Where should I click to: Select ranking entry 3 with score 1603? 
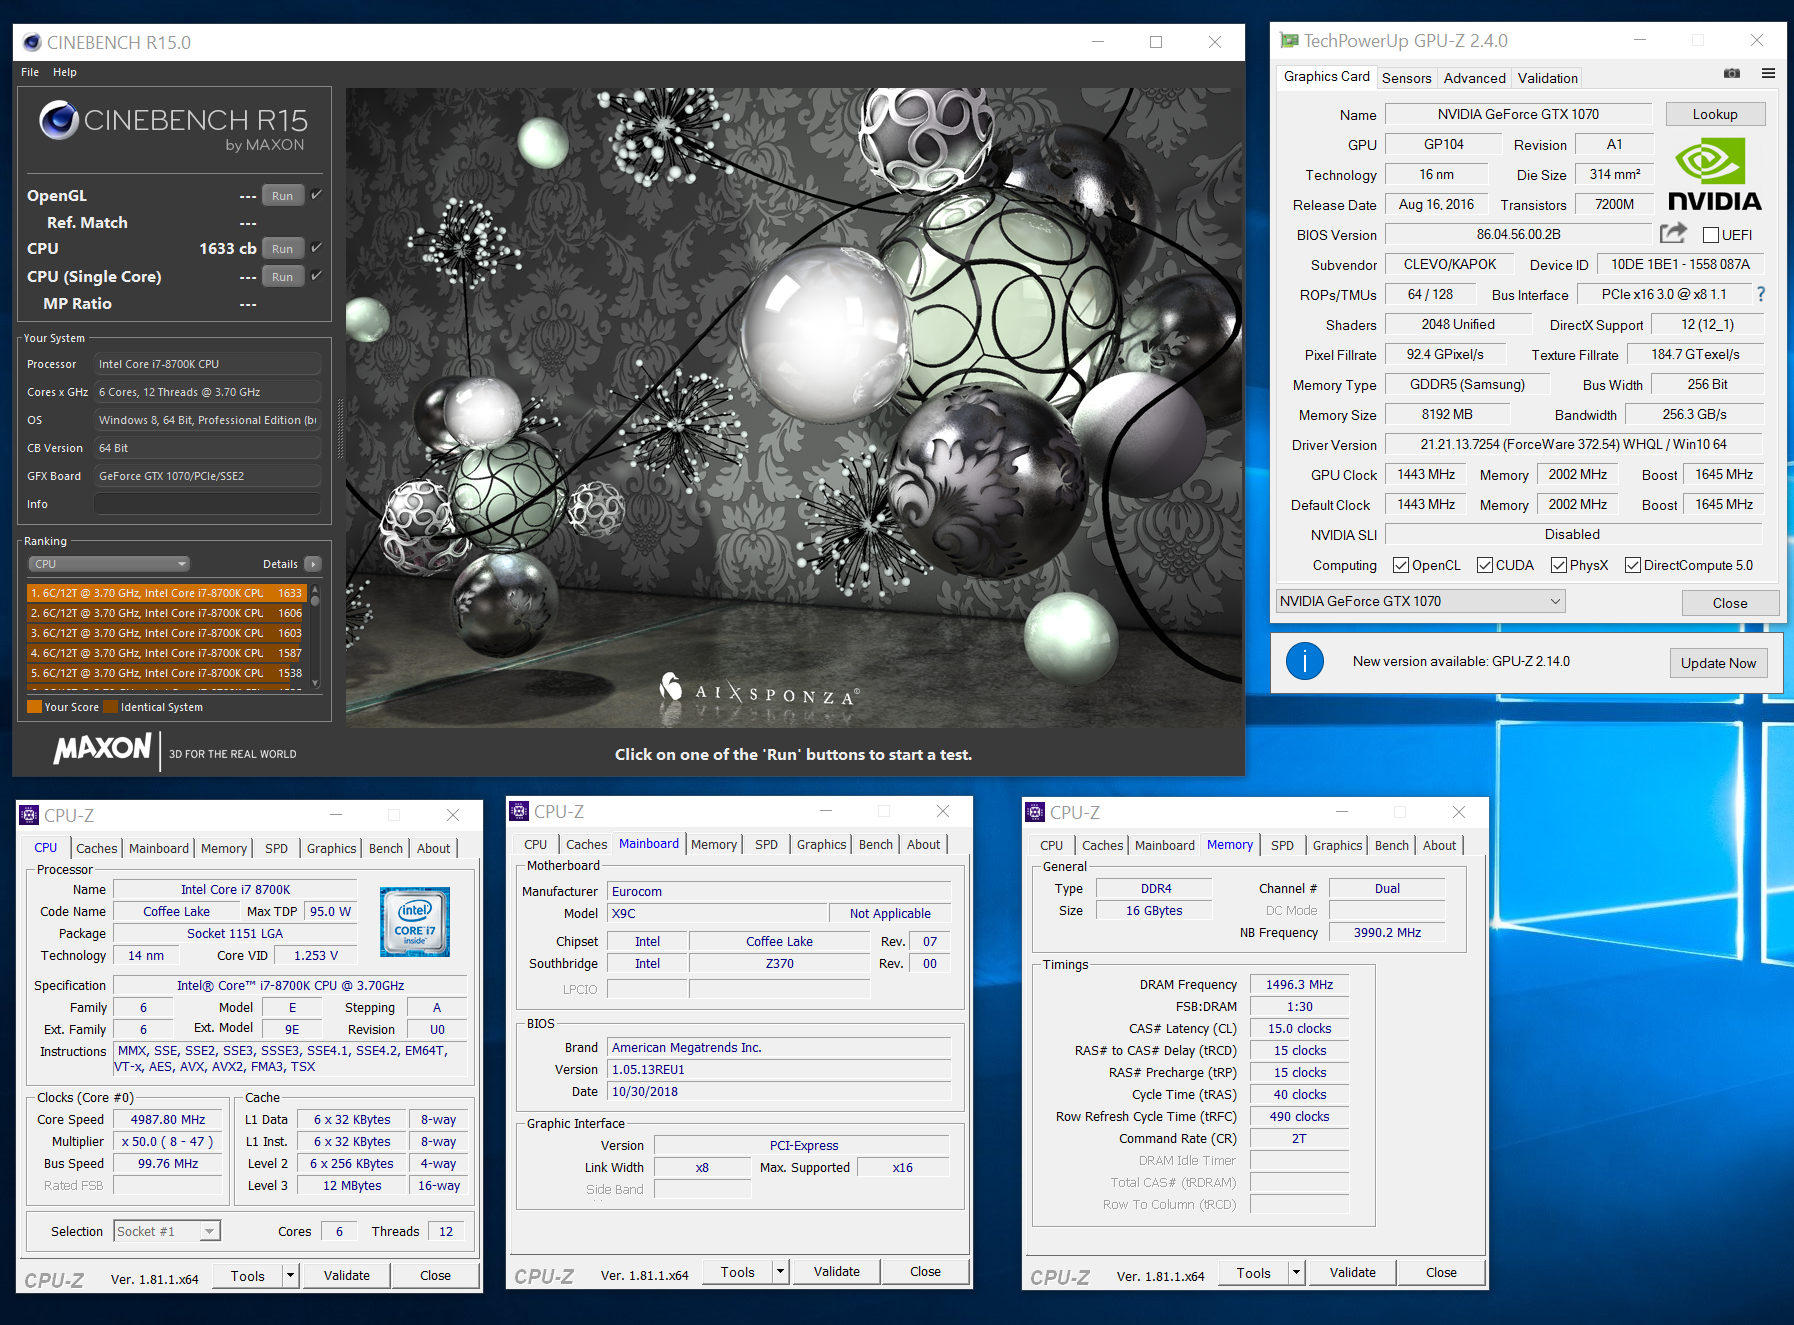(x=166, y=633)
